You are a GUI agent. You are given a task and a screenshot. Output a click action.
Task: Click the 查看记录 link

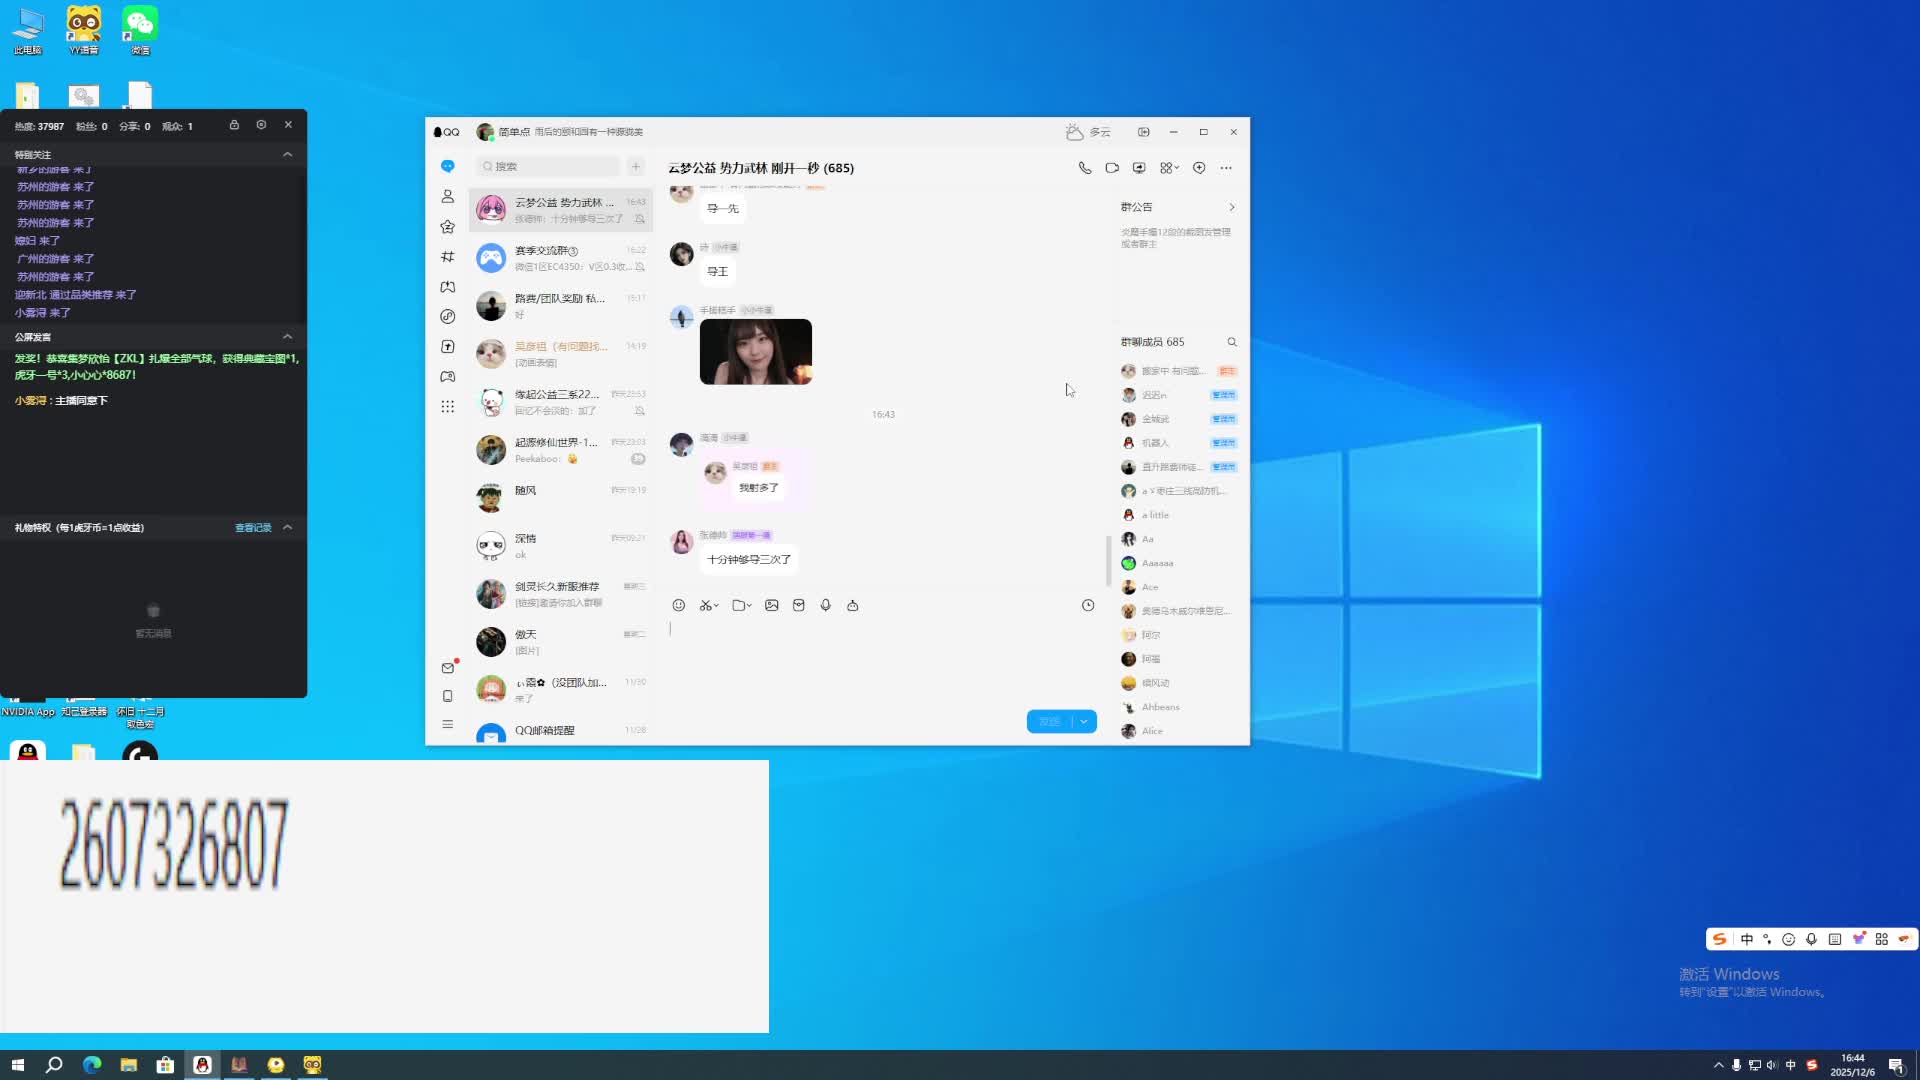(x=253, y=528)
